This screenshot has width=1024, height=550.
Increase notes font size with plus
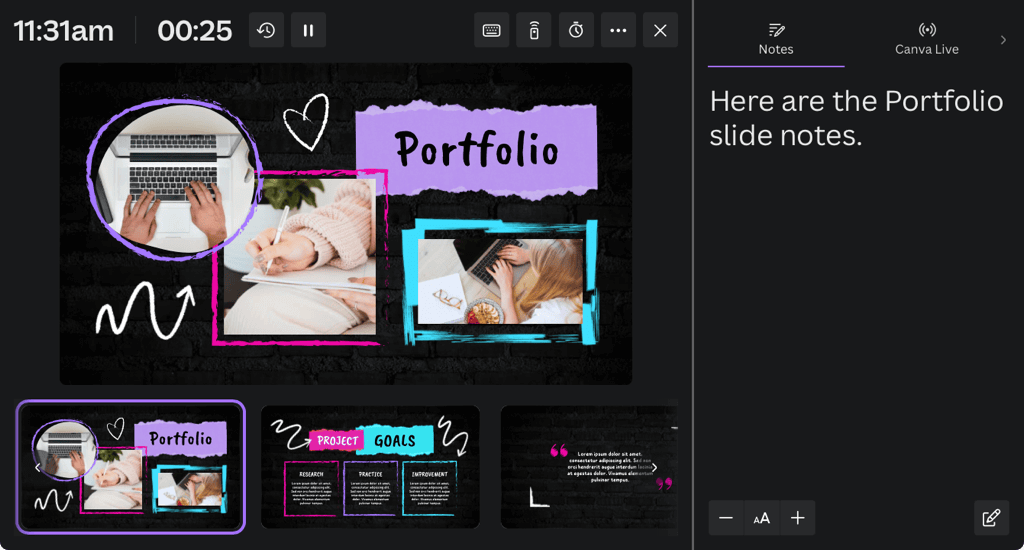797,518
